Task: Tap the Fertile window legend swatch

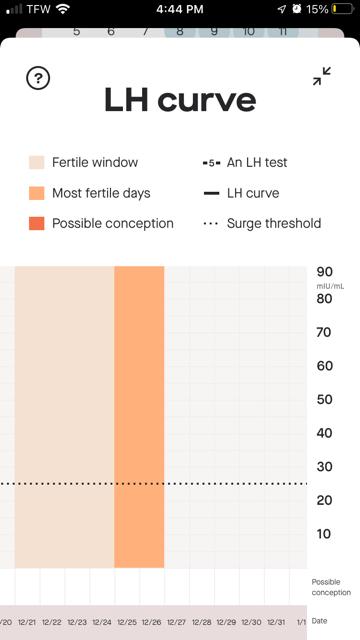Action: click(x=36, y=162)
